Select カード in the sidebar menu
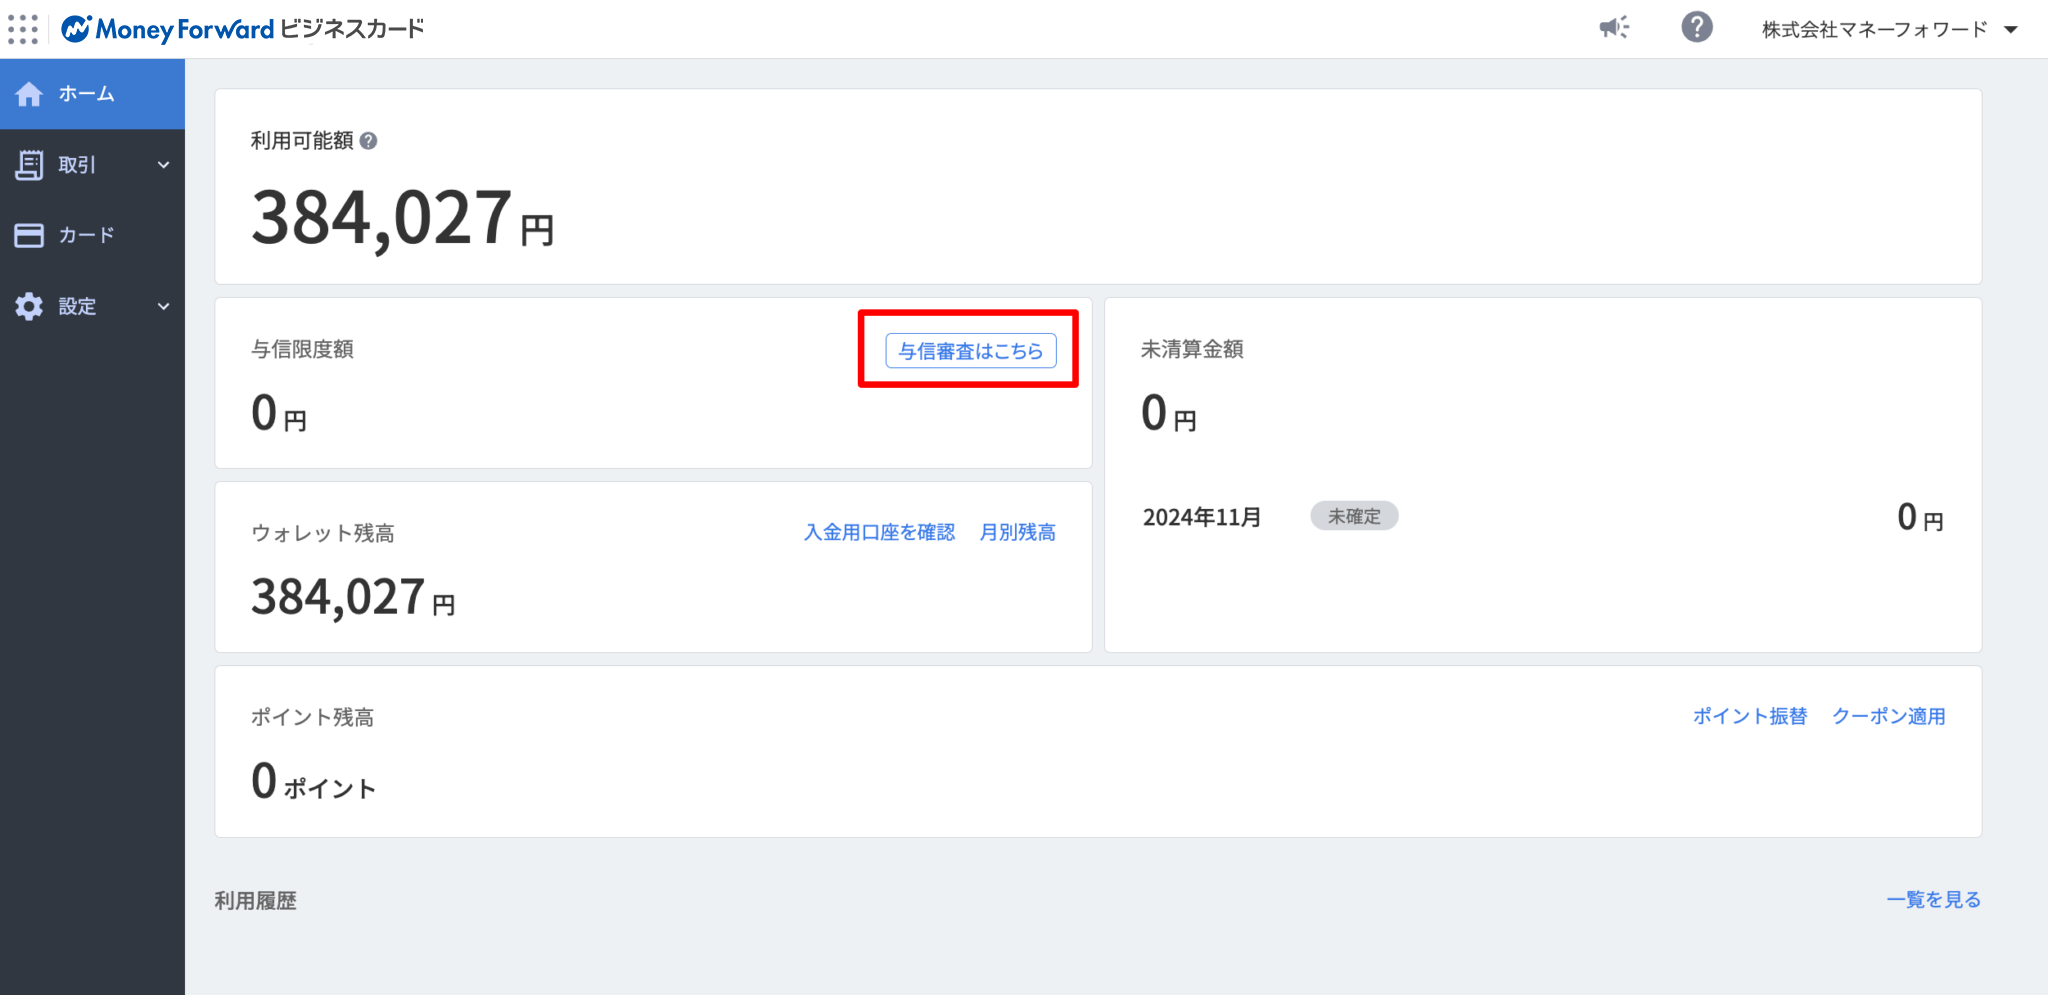This screenshot has height=995, width=2048. tap(86, 235)
